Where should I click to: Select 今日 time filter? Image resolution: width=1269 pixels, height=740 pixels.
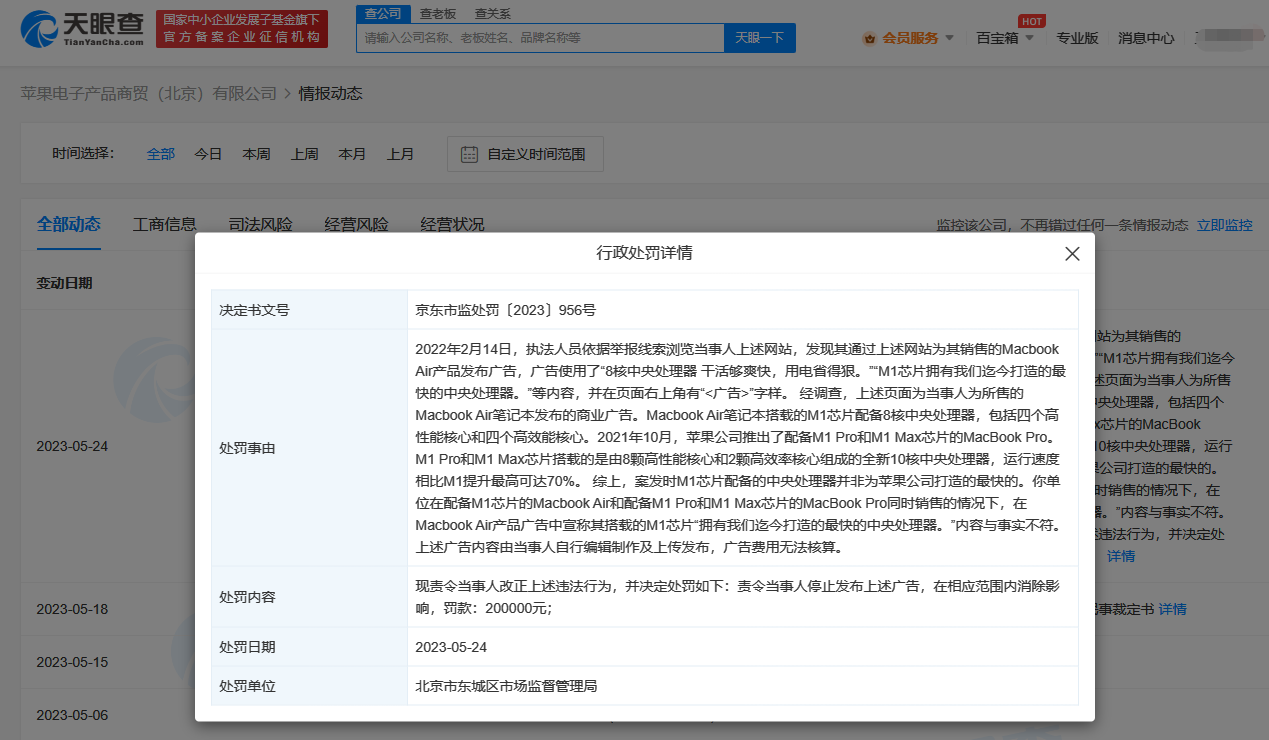tap(208, 154)
